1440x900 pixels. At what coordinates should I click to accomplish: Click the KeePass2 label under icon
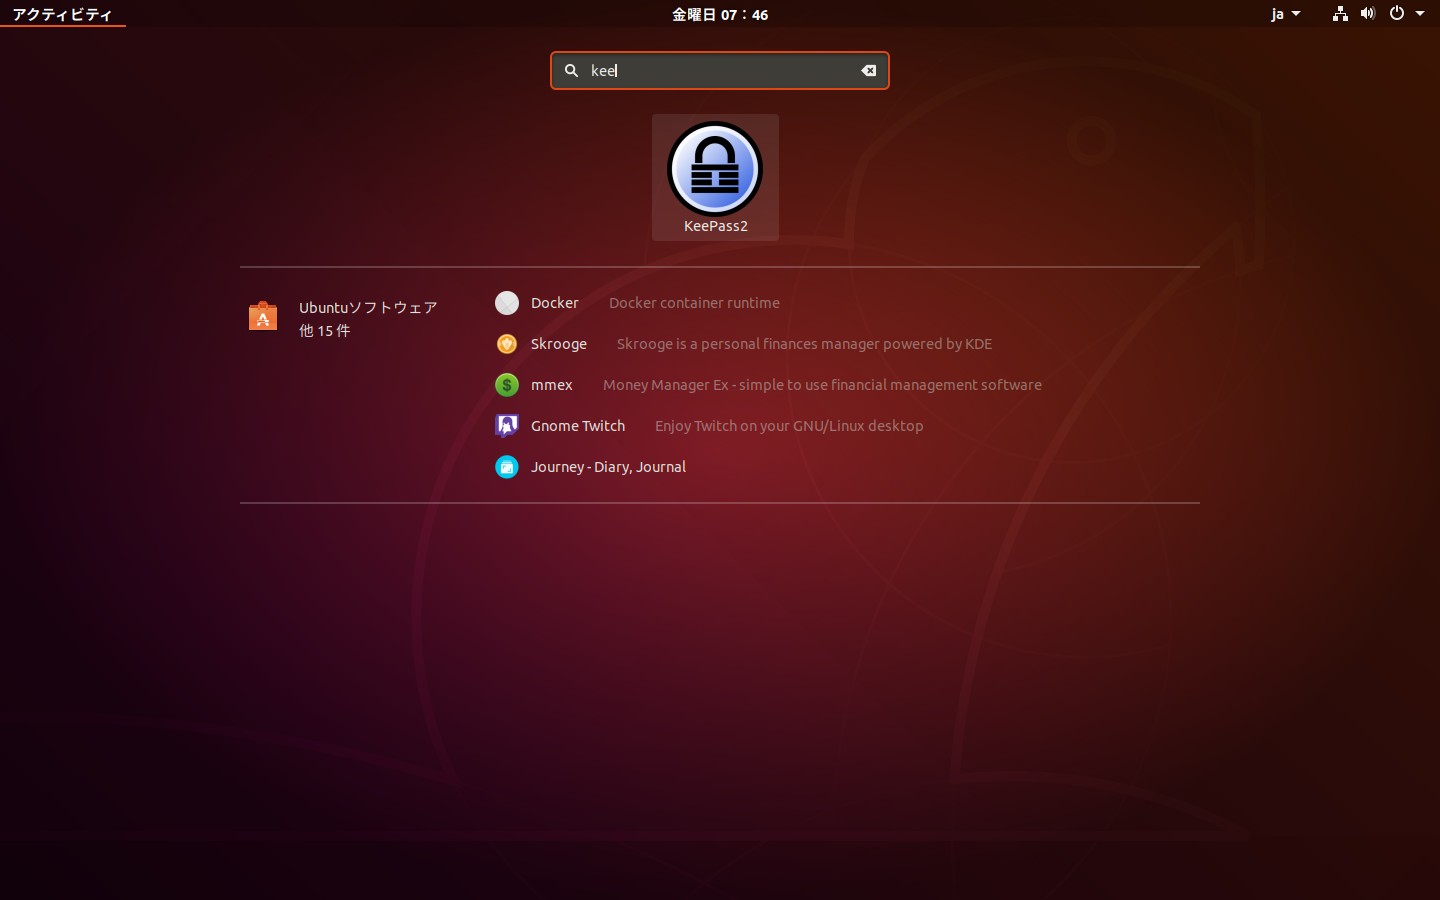716,226
